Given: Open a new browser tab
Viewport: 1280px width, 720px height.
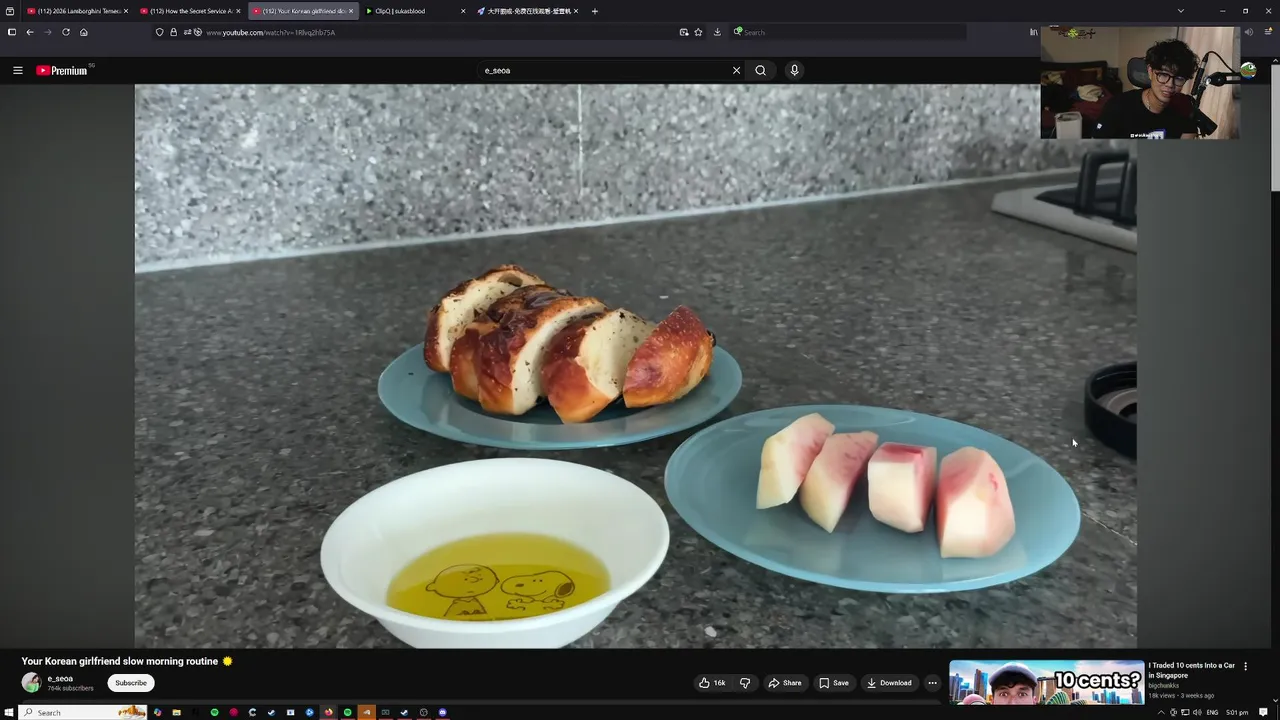Looking at the screenshot, I should pos(594,11).
